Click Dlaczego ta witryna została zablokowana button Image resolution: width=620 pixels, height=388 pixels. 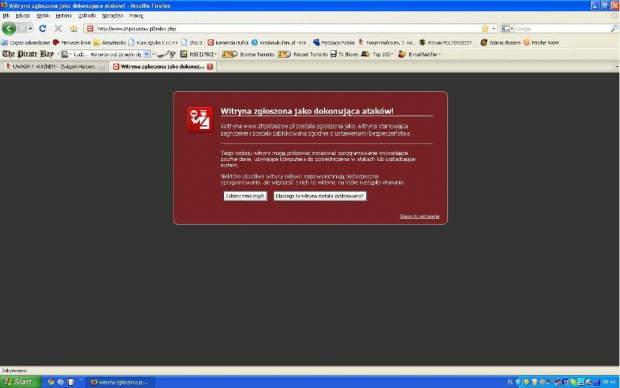click(319, 196)
